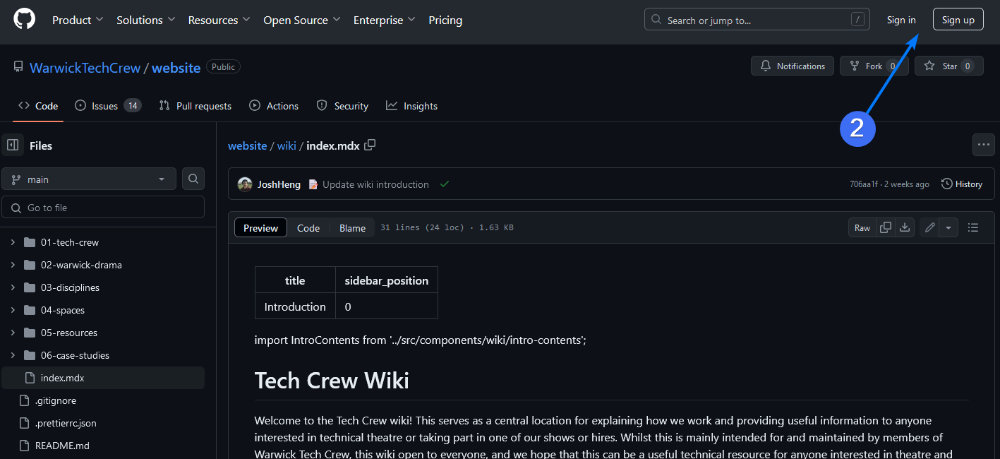
Task: Click the GitHub logo icon
Action: click(24, 20)
